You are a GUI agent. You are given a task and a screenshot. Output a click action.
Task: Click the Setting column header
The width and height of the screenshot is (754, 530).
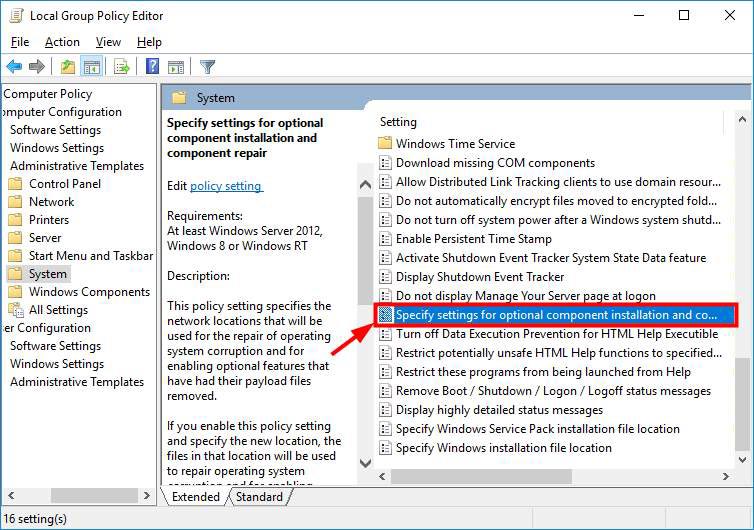pos(399,122)
